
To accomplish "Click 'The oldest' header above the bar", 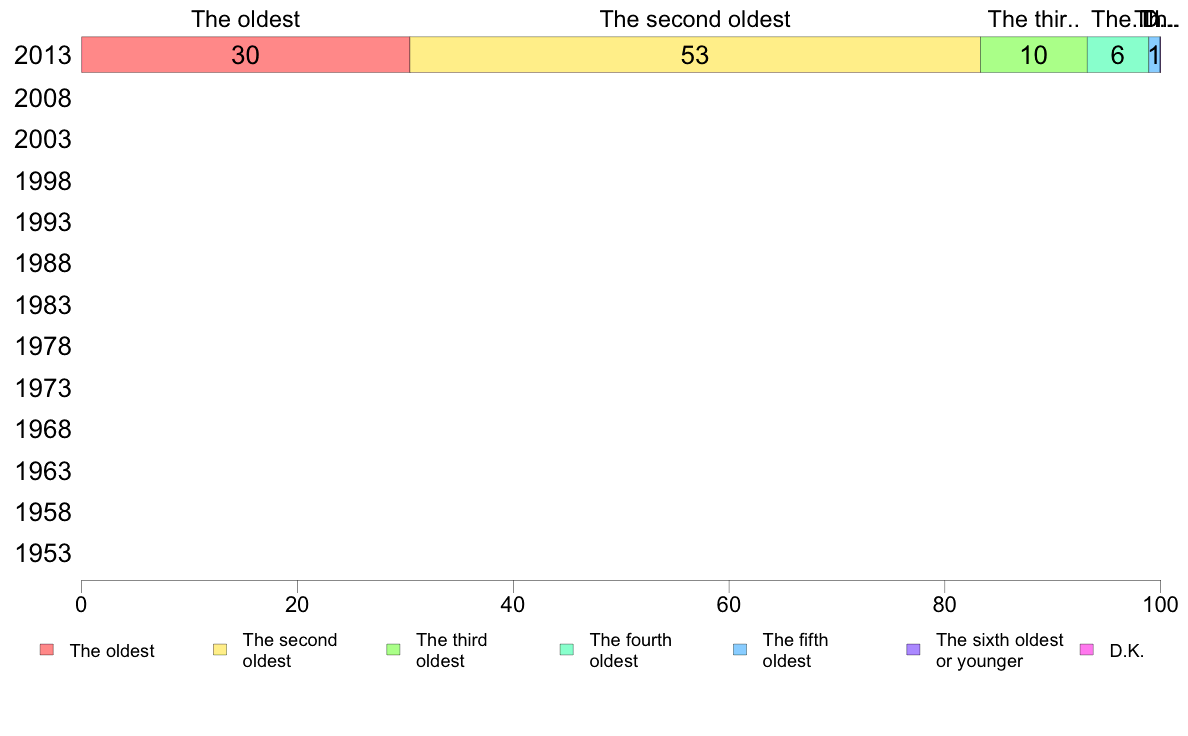I will 245,19.
